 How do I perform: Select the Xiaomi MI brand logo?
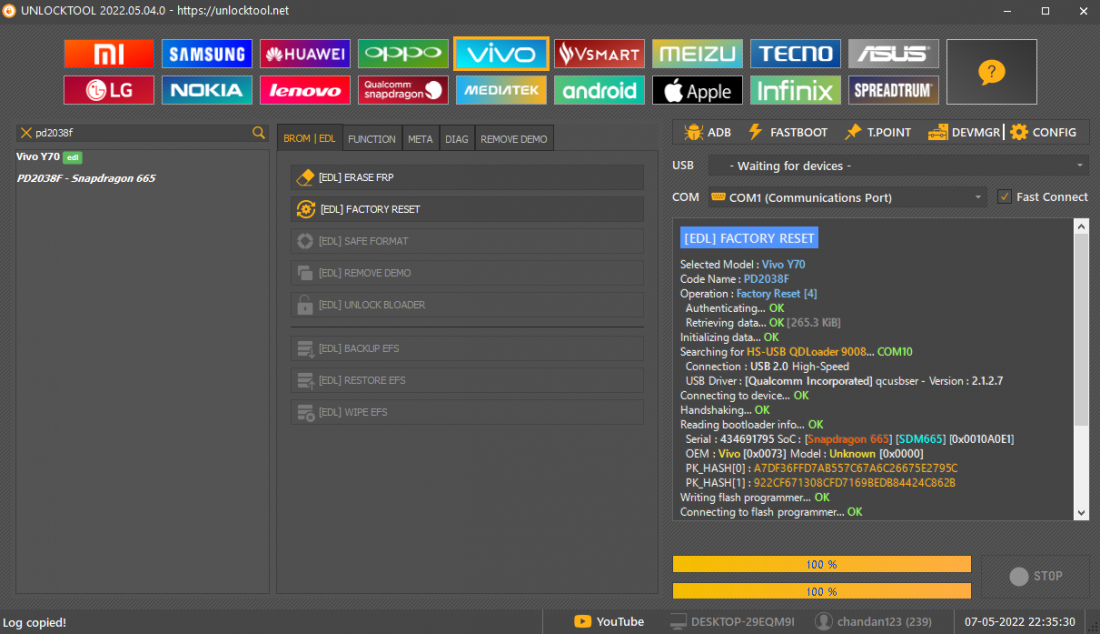(109, 54)
